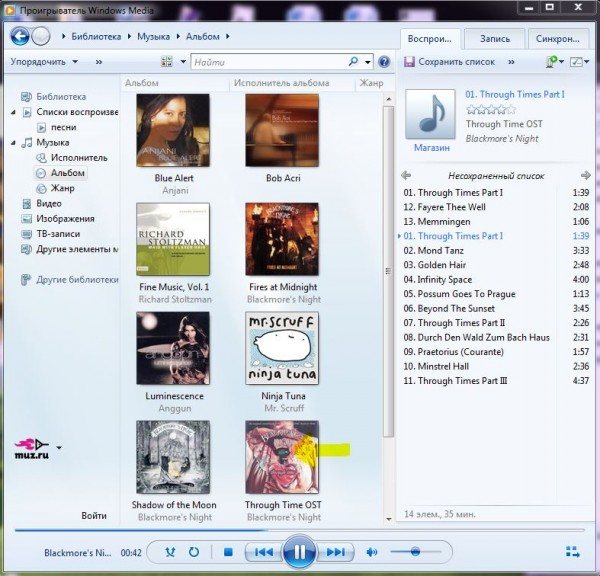This screenshot has width=600, height=576.
Task: Select track 12. Fayere Thee Well
Action: pos(496,207)
